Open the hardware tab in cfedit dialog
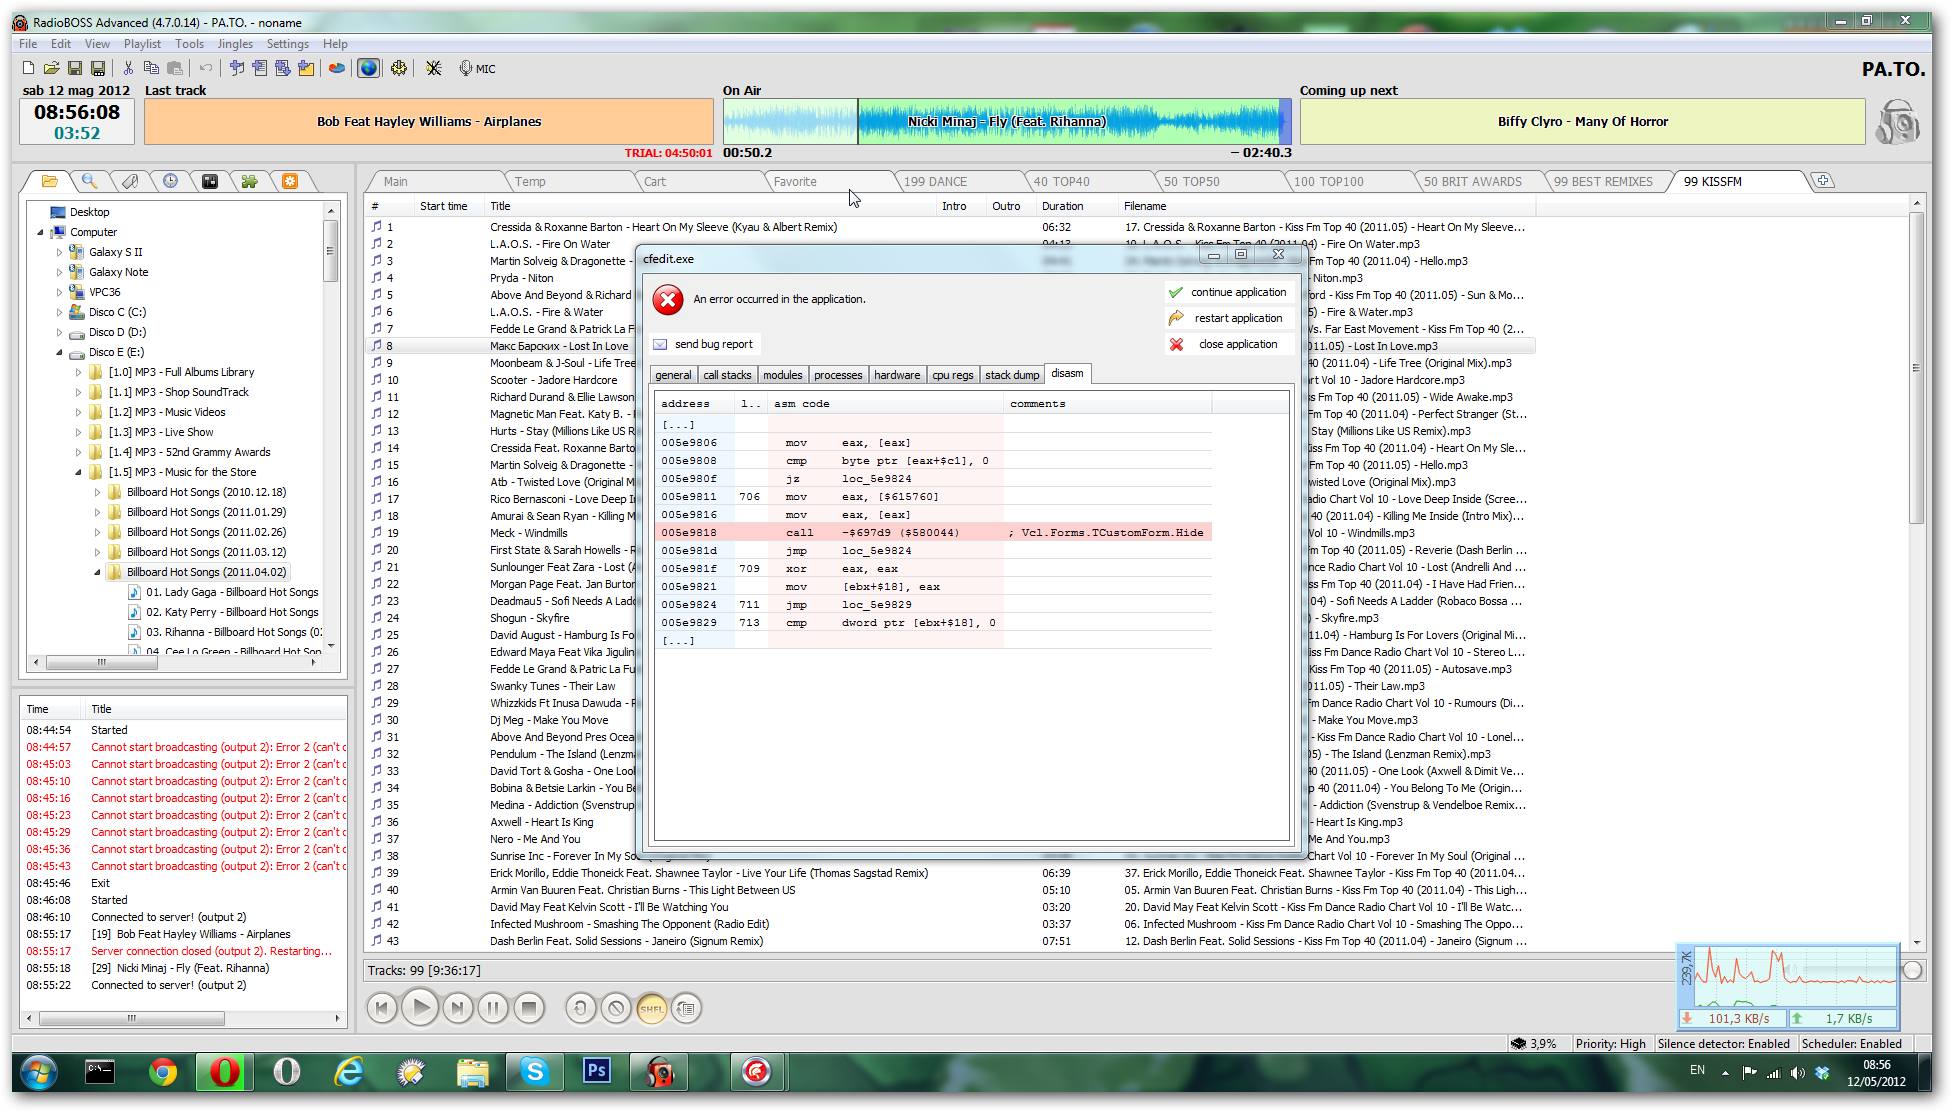Screen dimensions: 1952x1112 897,375
